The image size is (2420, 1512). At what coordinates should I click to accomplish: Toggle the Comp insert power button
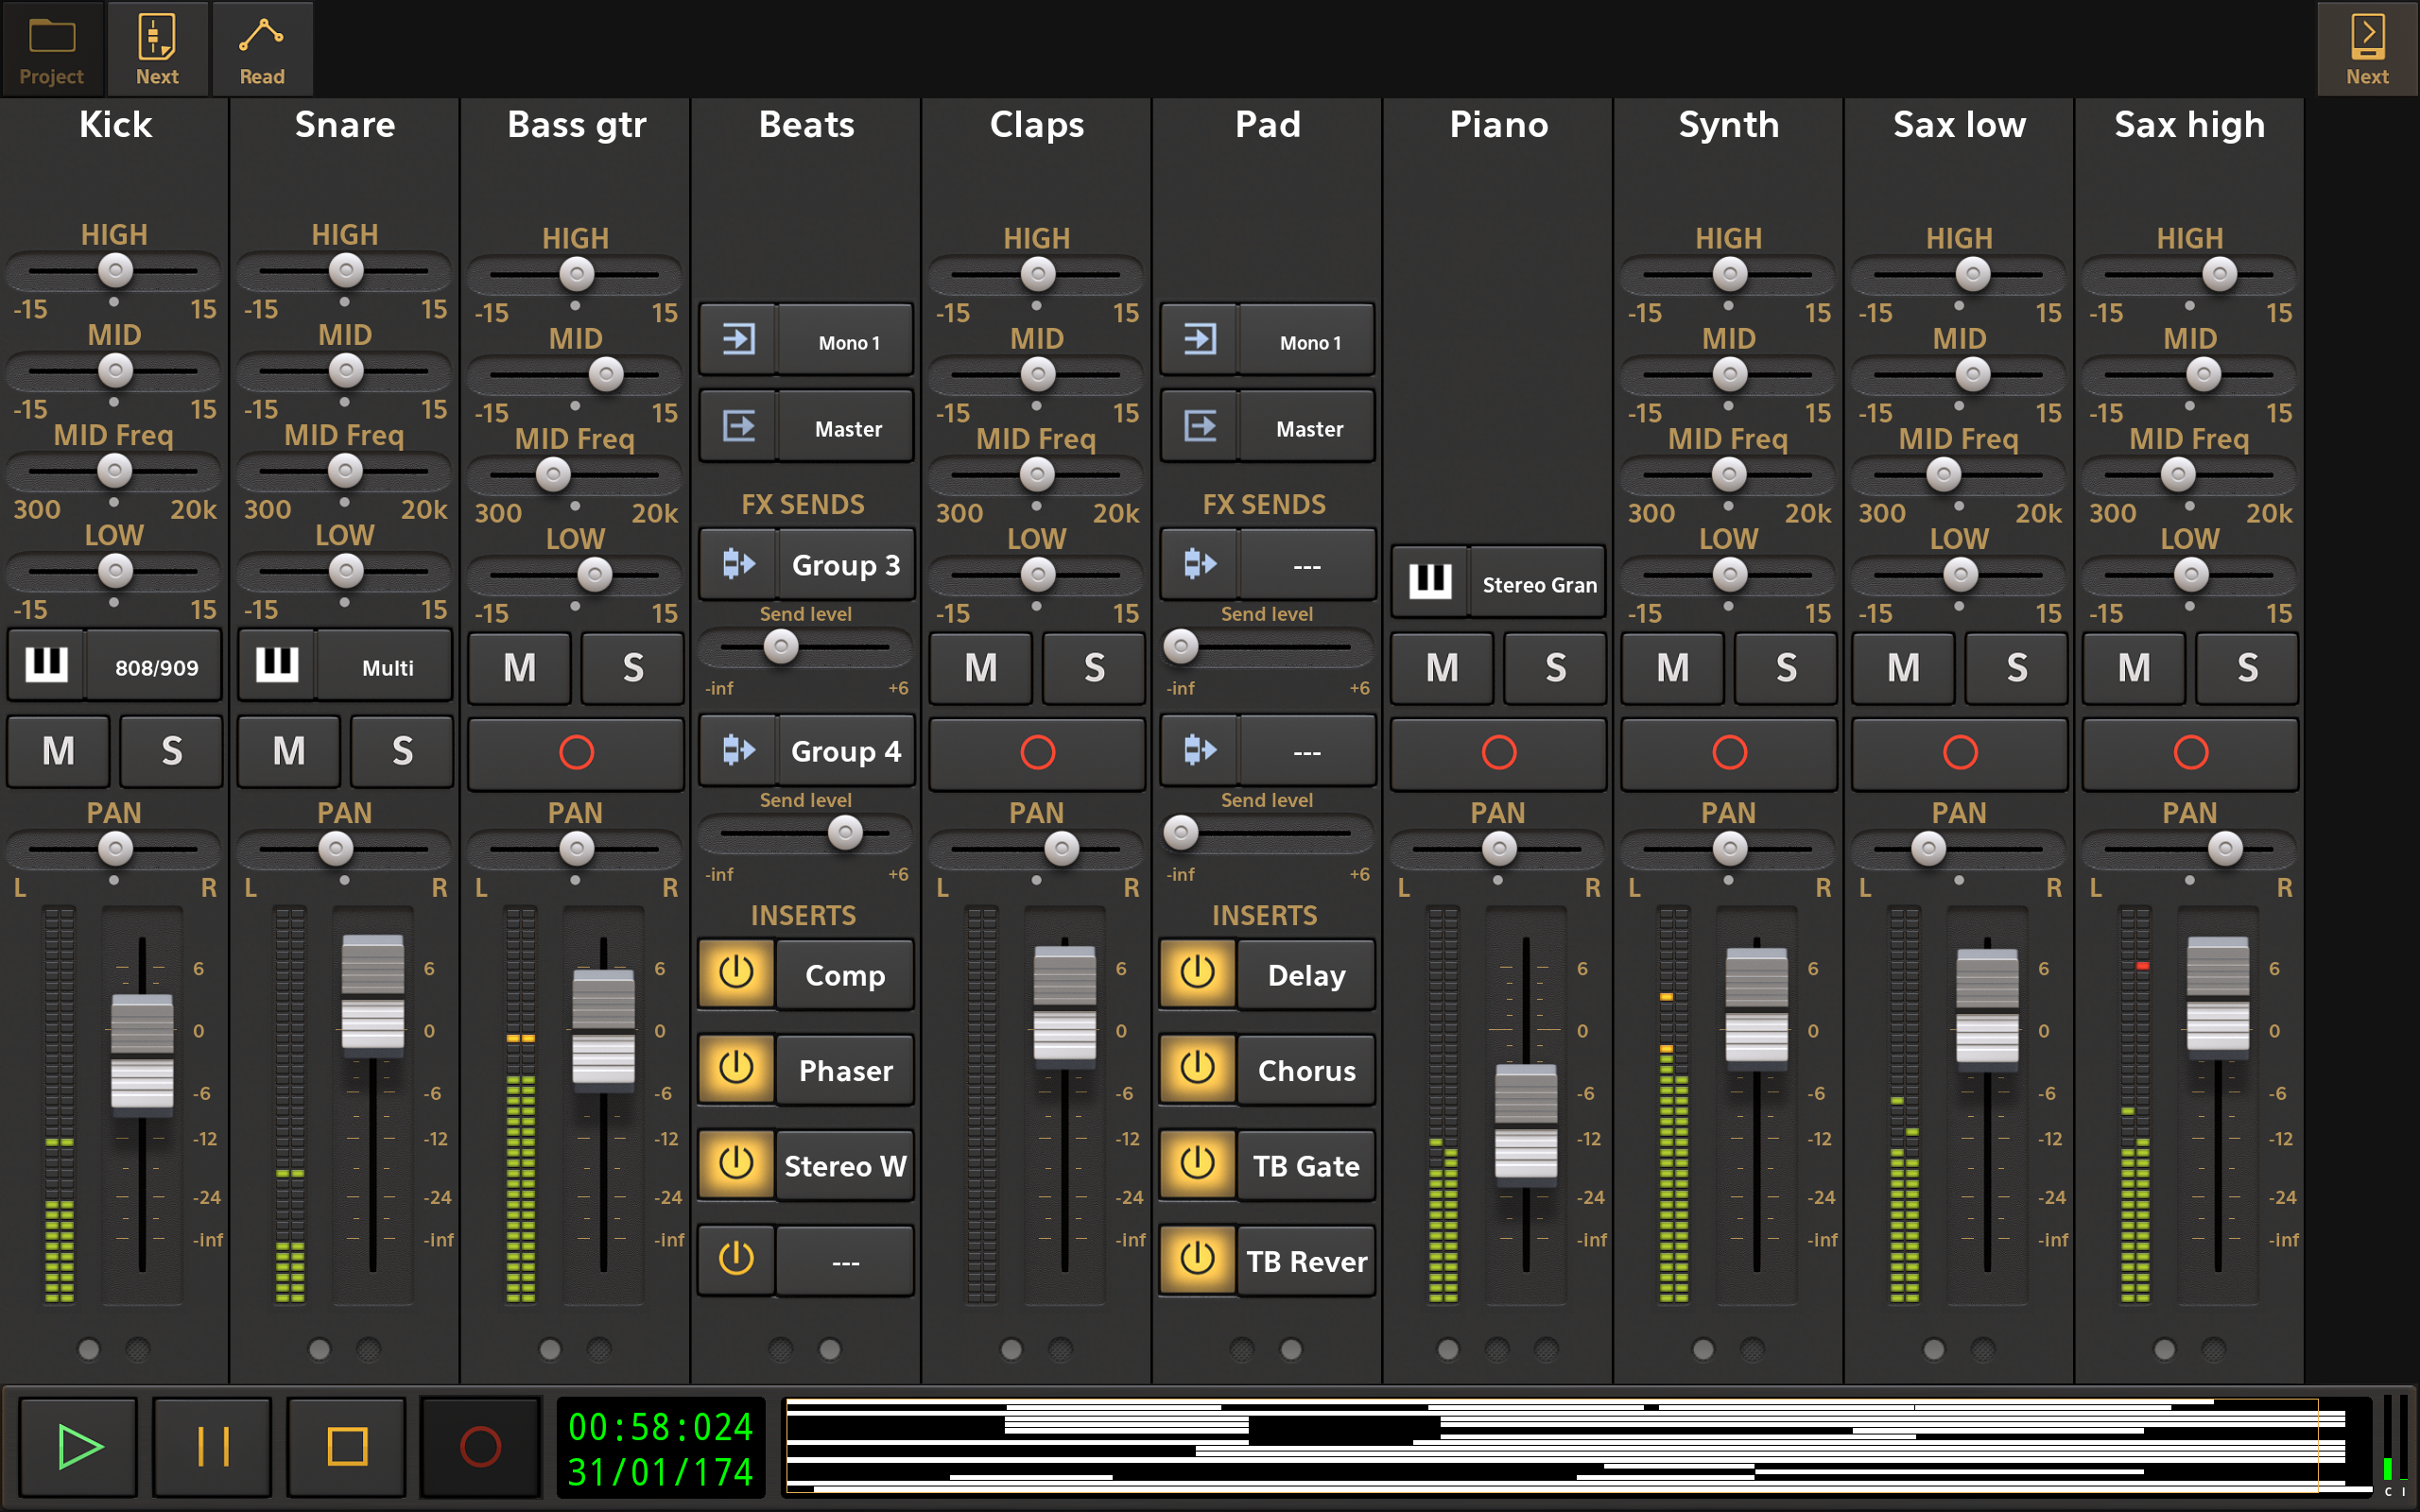[736, 973]
